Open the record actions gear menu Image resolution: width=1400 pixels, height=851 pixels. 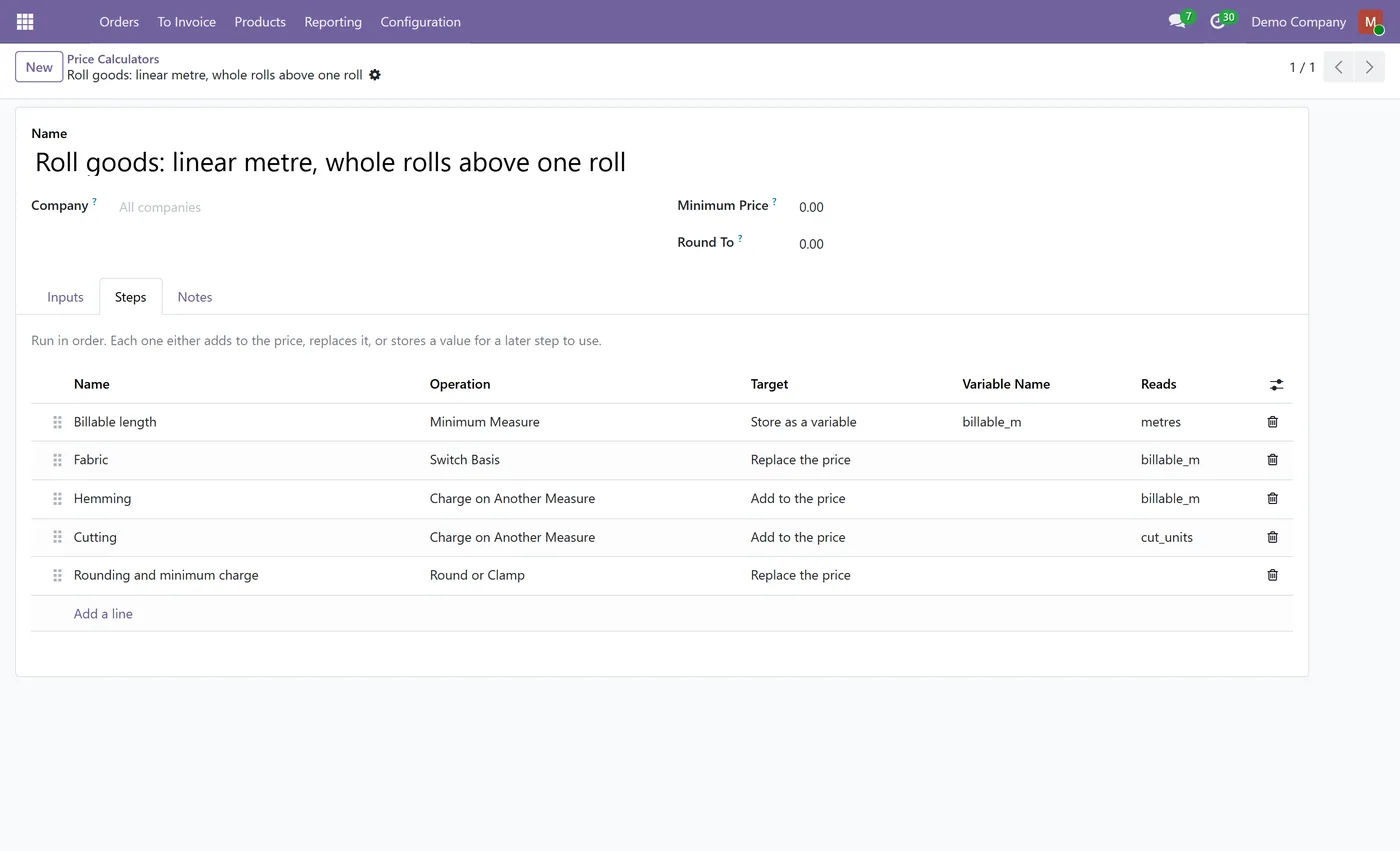coord(375,75)
